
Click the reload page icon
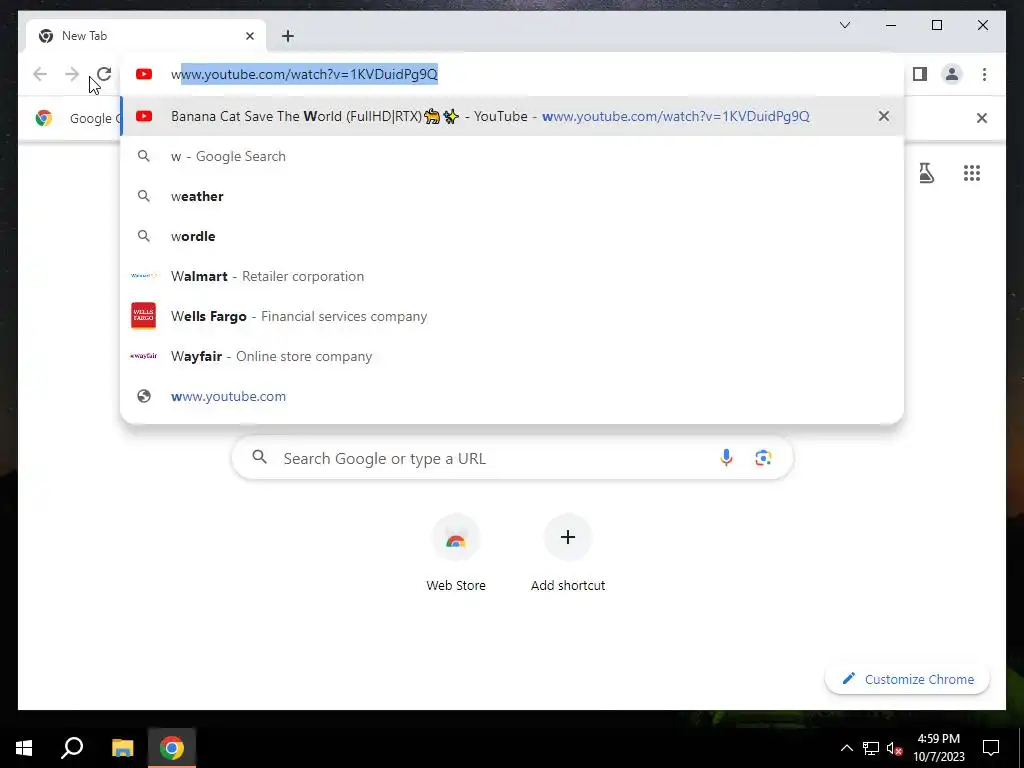[104, 74]
